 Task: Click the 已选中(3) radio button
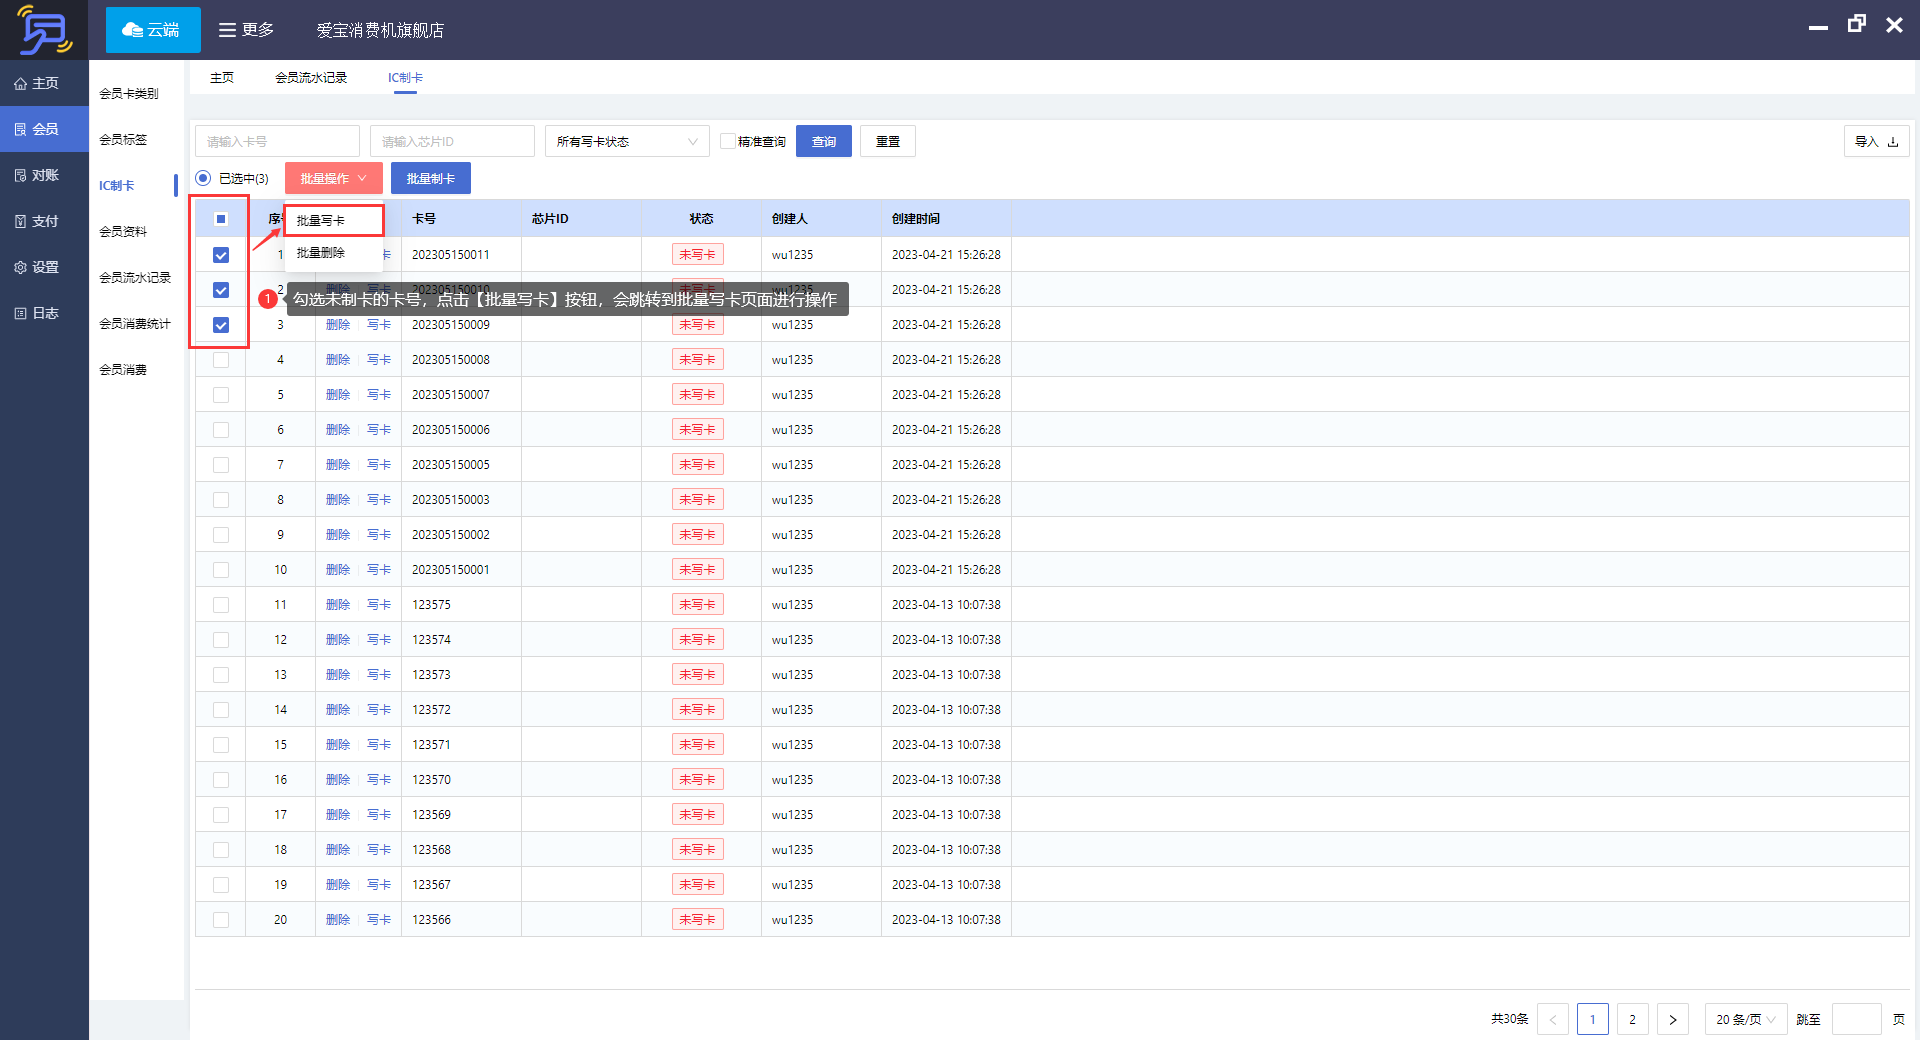(x=203, y=178)
